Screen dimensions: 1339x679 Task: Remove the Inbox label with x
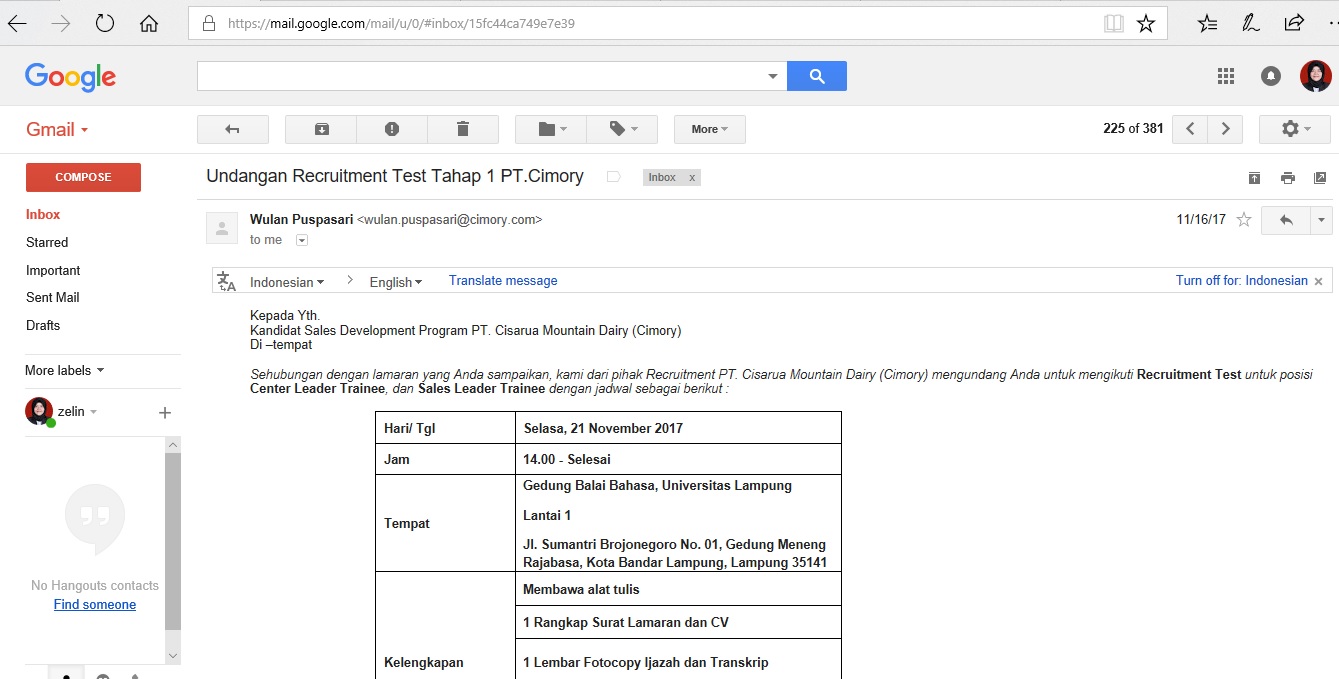[692, 177]
